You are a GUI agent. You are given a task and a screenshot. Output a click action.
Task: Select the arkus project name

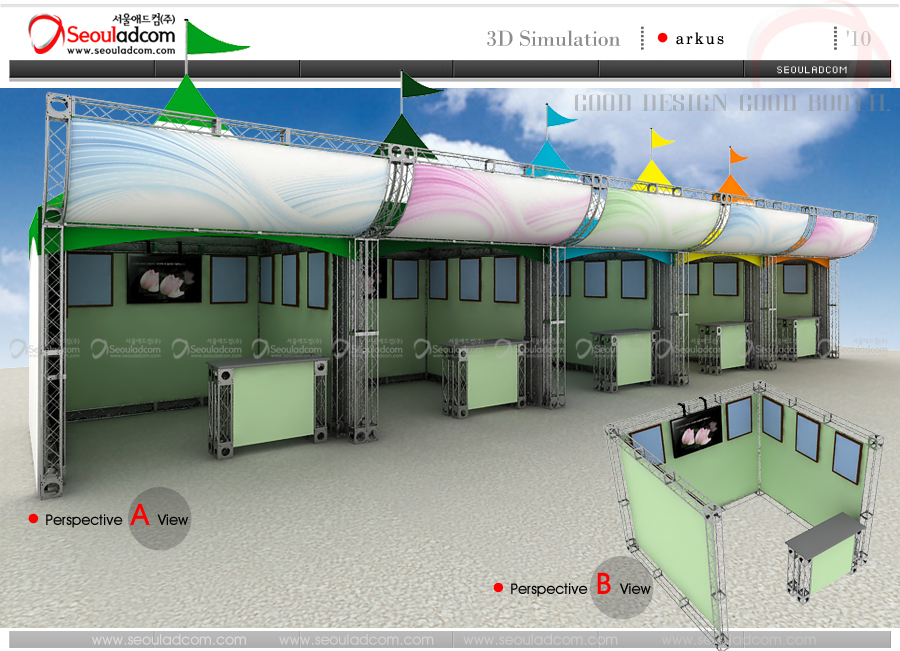coord(699,39)
